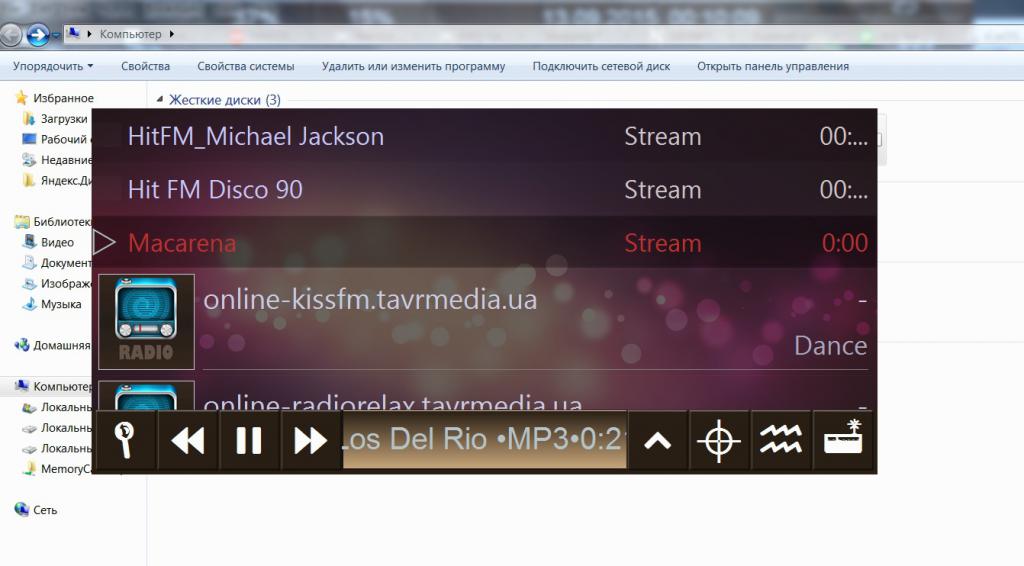Click the scrolling track info display
The width and height of the screenshot is (1024, 566).
pyautogui.click(x=485, y=441)
